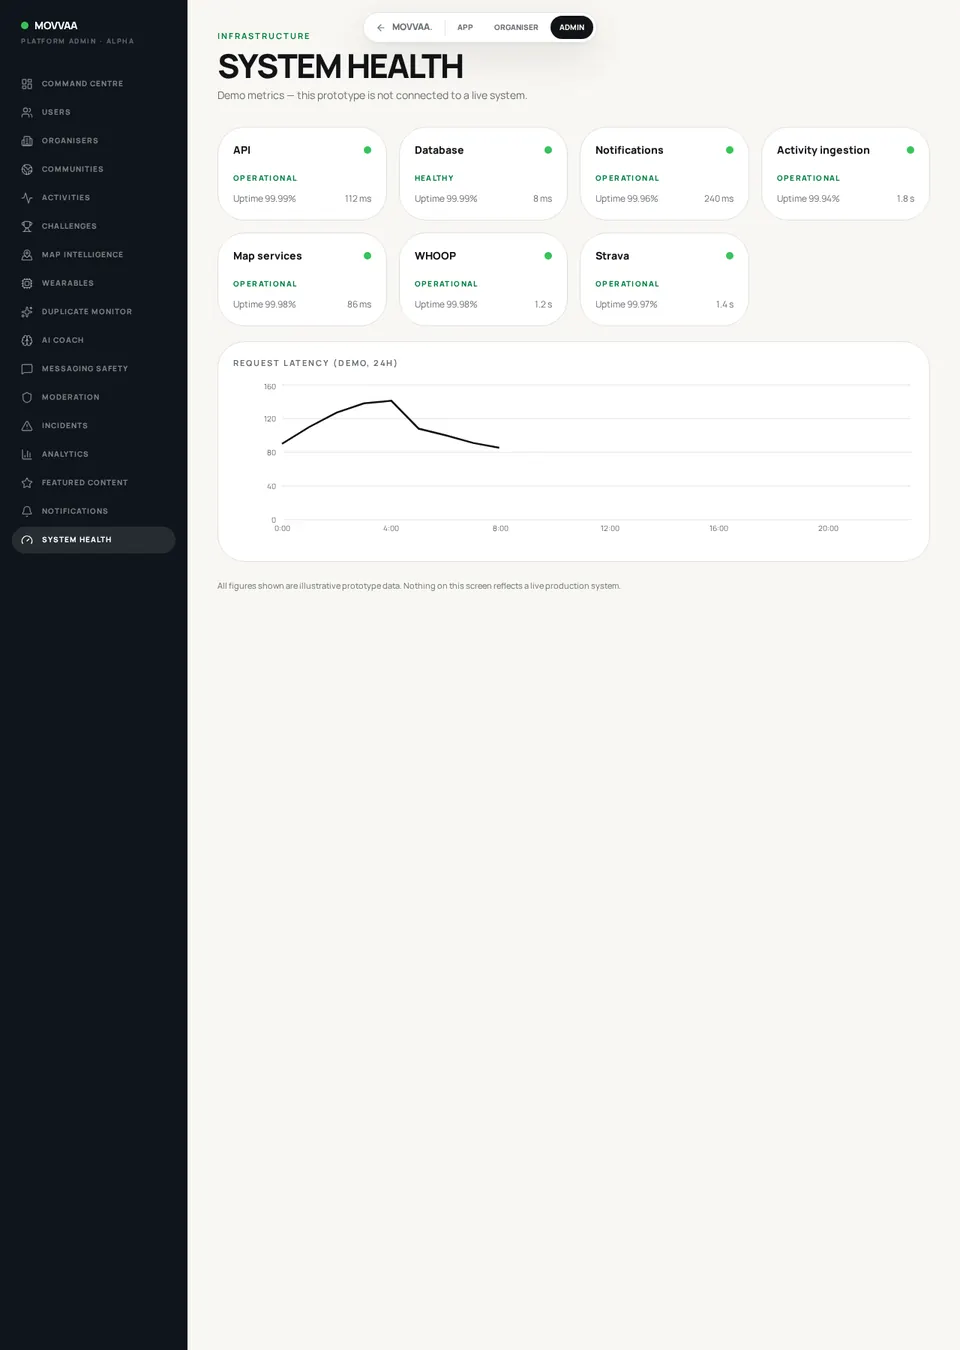Click the Incidents warning triangle icon

[27, 426]
